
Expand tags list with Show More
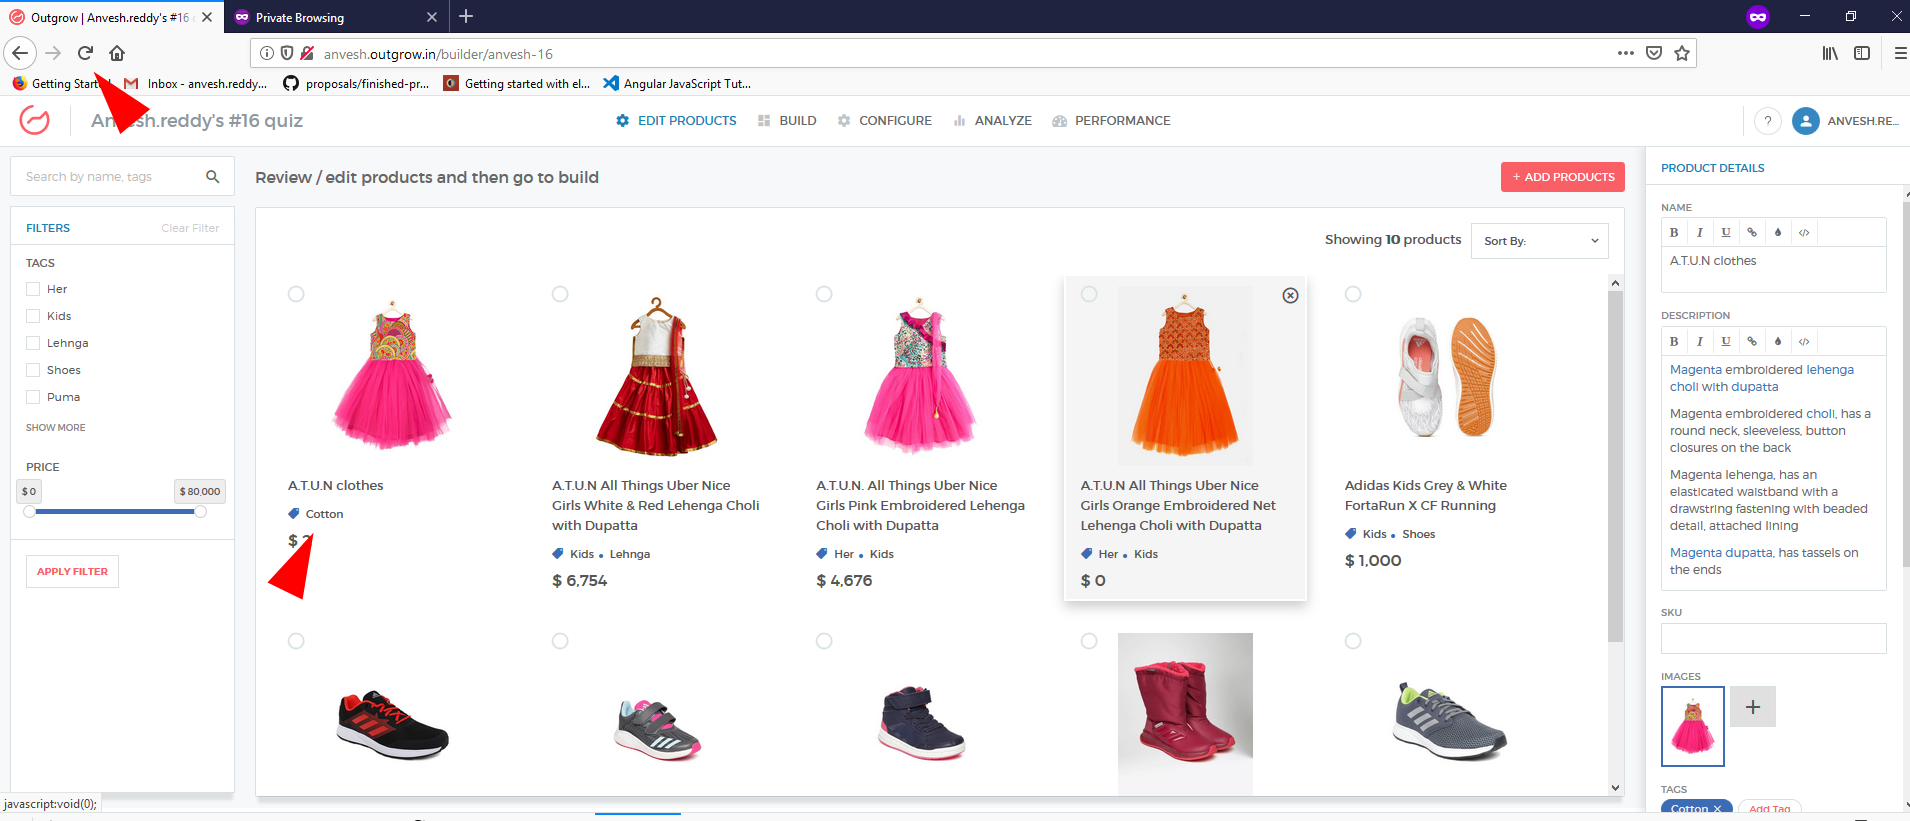56,428
